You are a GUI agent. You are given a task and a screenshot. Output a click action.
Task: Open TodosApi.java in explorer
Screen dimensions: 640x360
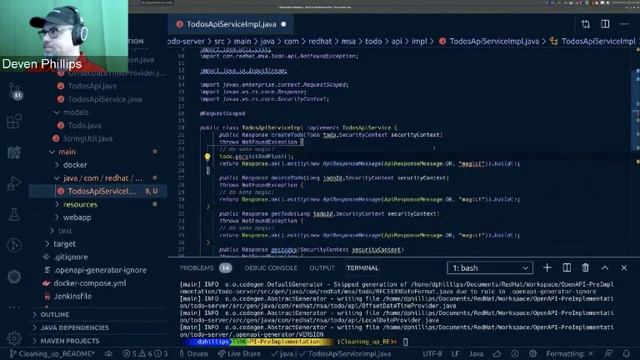92,86
